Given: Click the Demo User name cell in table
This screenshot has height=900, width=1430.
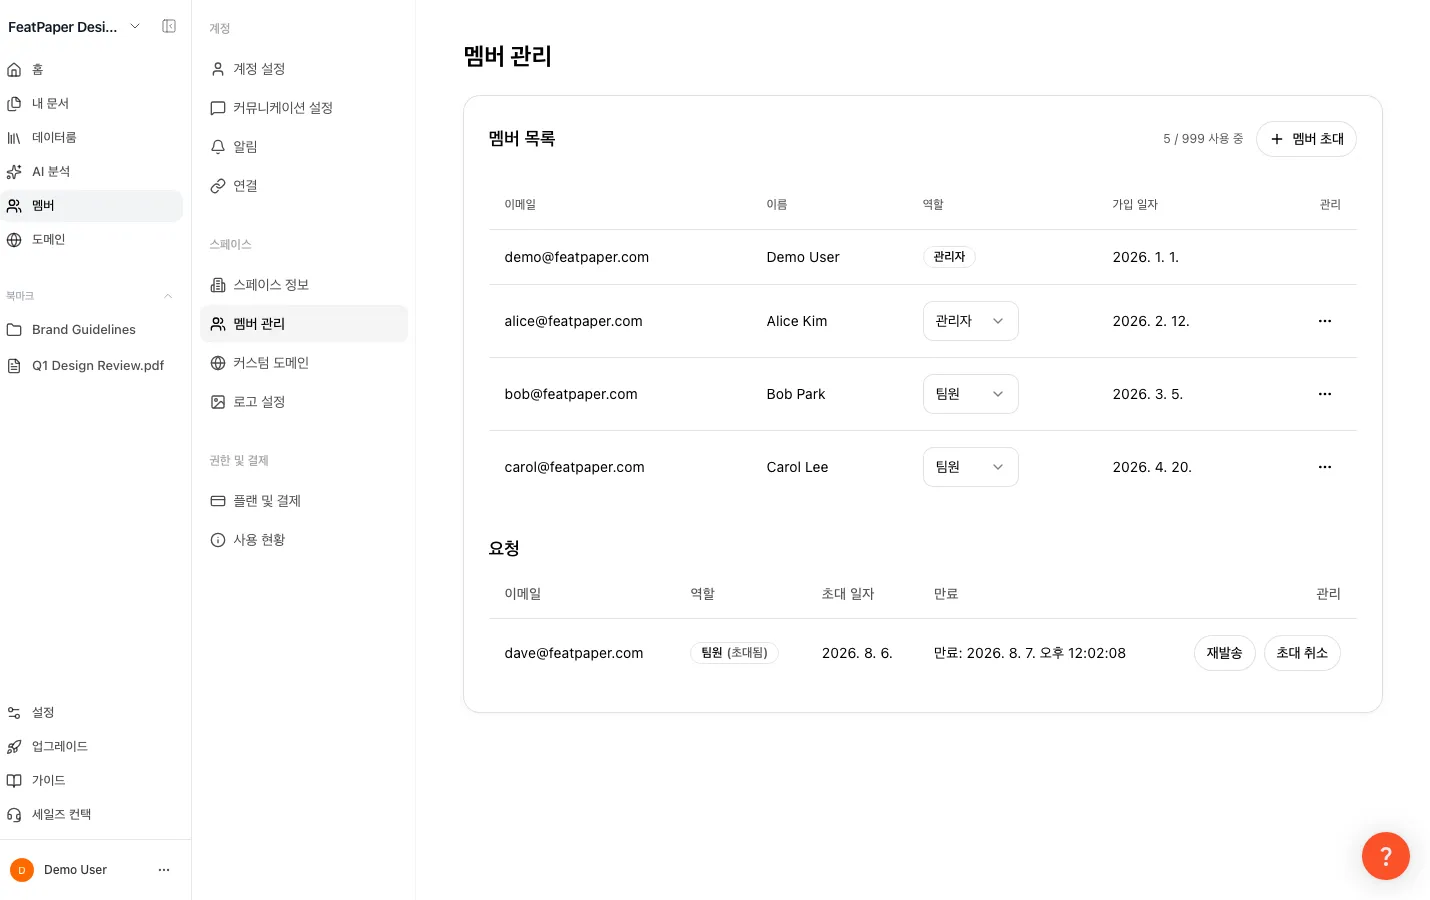Looking at the screenshot, I should click(x=803, y=257).
